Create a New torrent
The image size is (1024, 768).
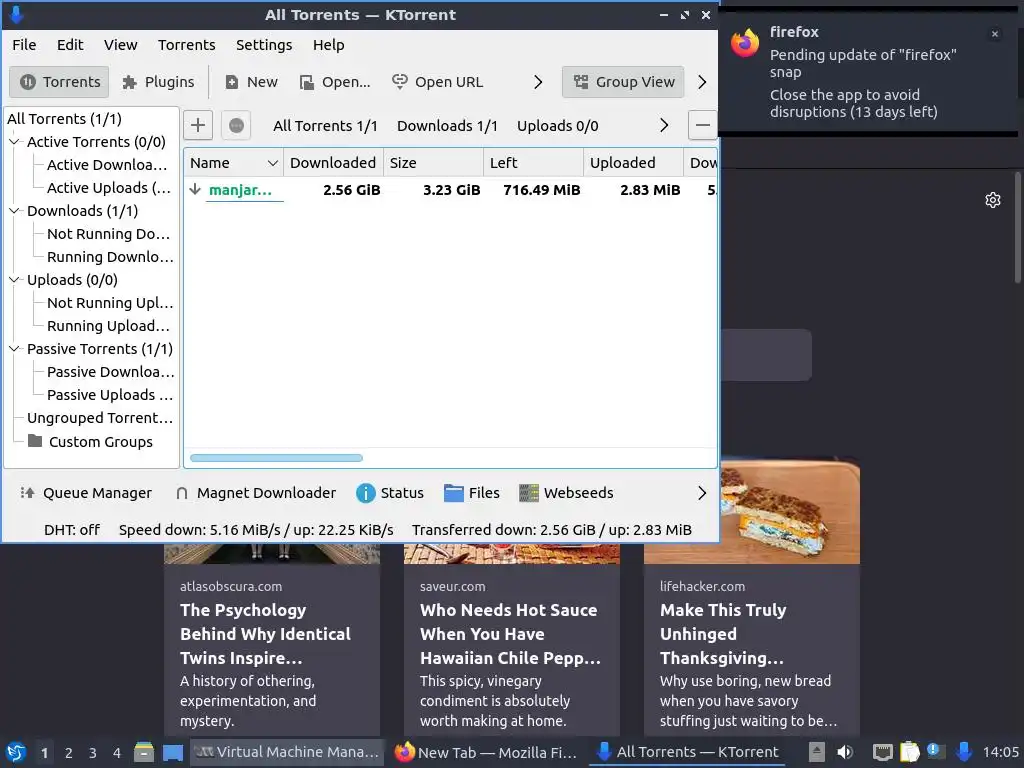(x=251, y=82)
